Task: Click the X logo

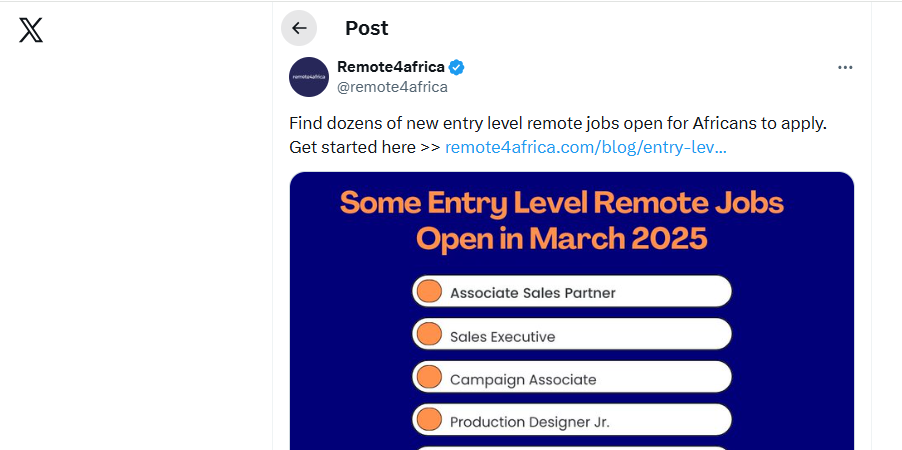Action: tap(31, 30)
